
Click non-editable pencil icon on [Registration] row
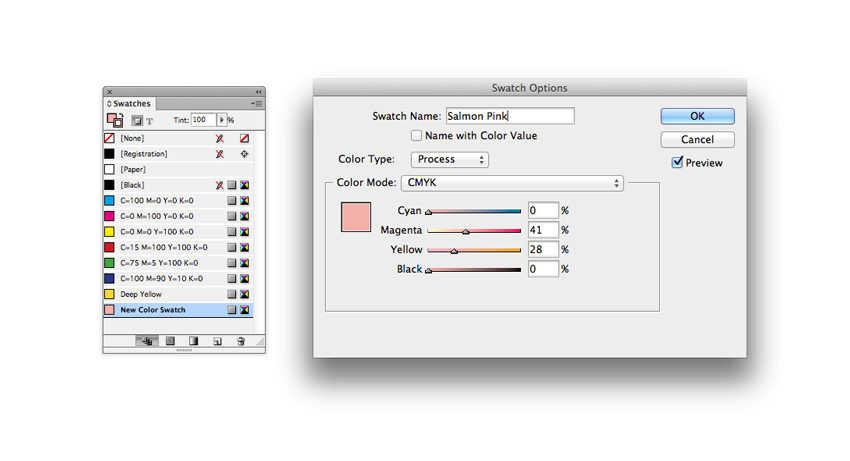tap(220, 154)
